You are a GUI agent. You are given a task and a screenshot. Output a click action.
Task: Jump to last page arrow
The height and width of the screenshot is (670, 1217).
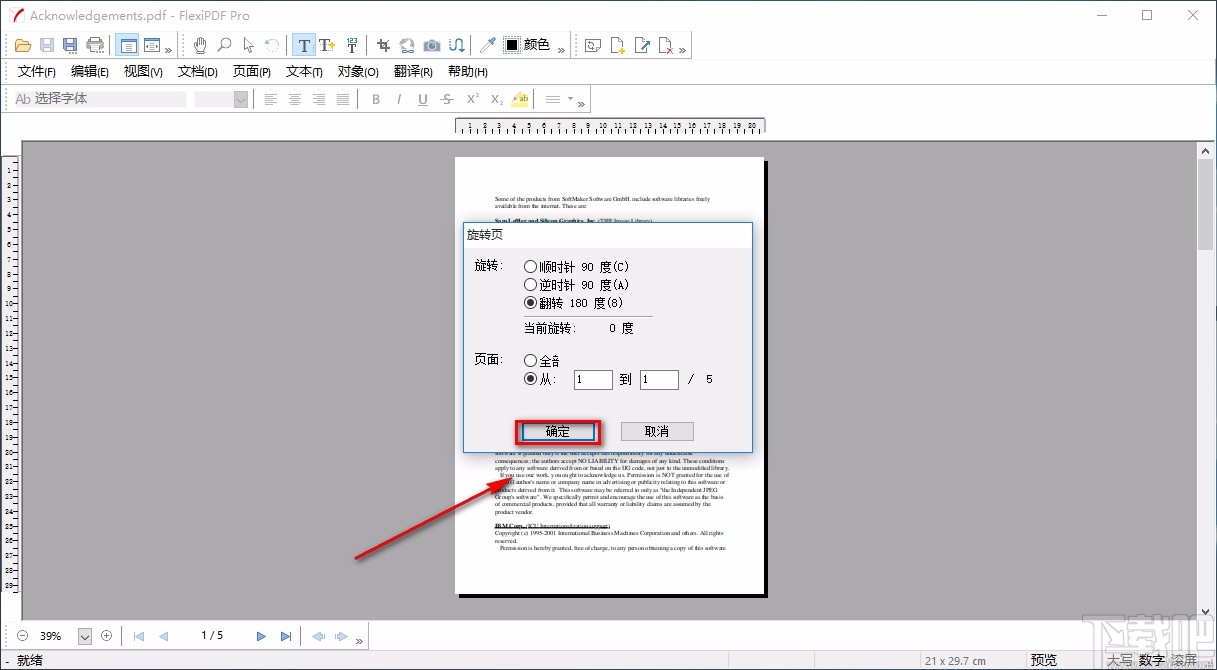(x=286, y=636)
